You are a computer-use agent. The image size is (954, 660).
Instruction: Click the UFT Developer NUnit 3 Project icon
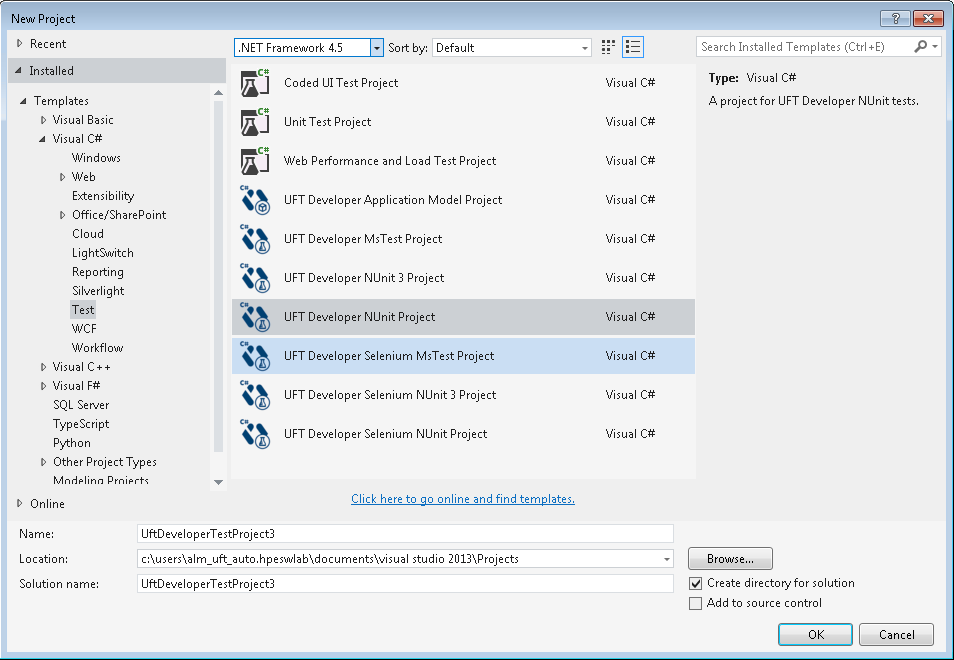pyautogui.click(x=256, y=278)
